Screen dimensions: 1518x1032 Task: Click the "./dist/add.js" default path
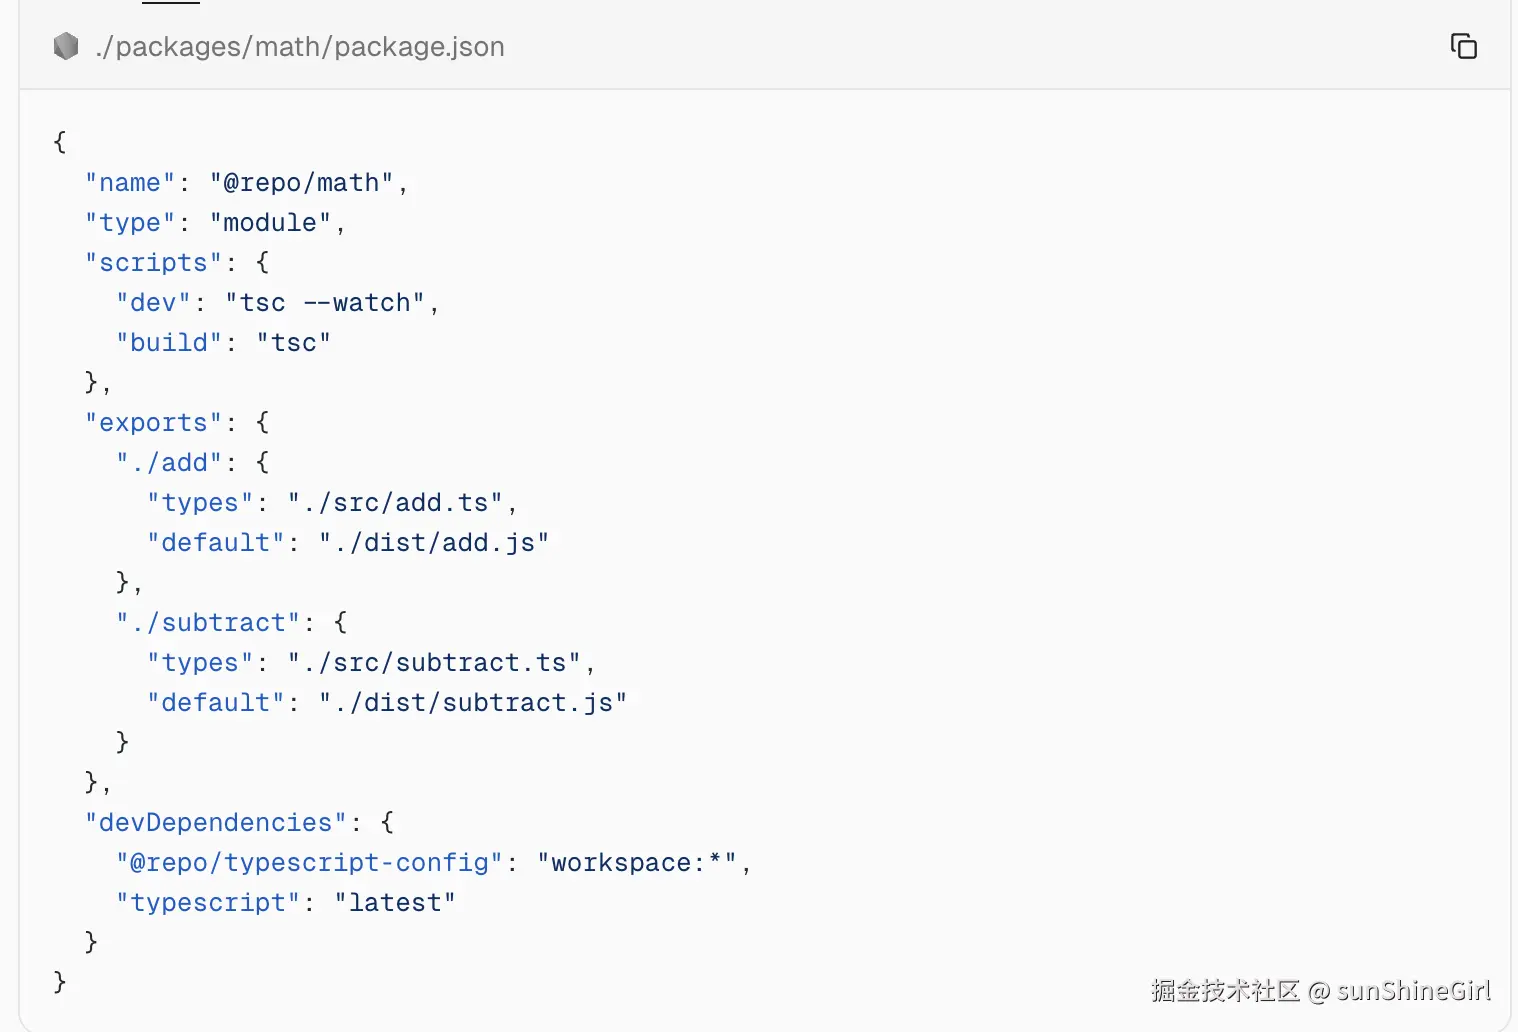click(434, 543)
